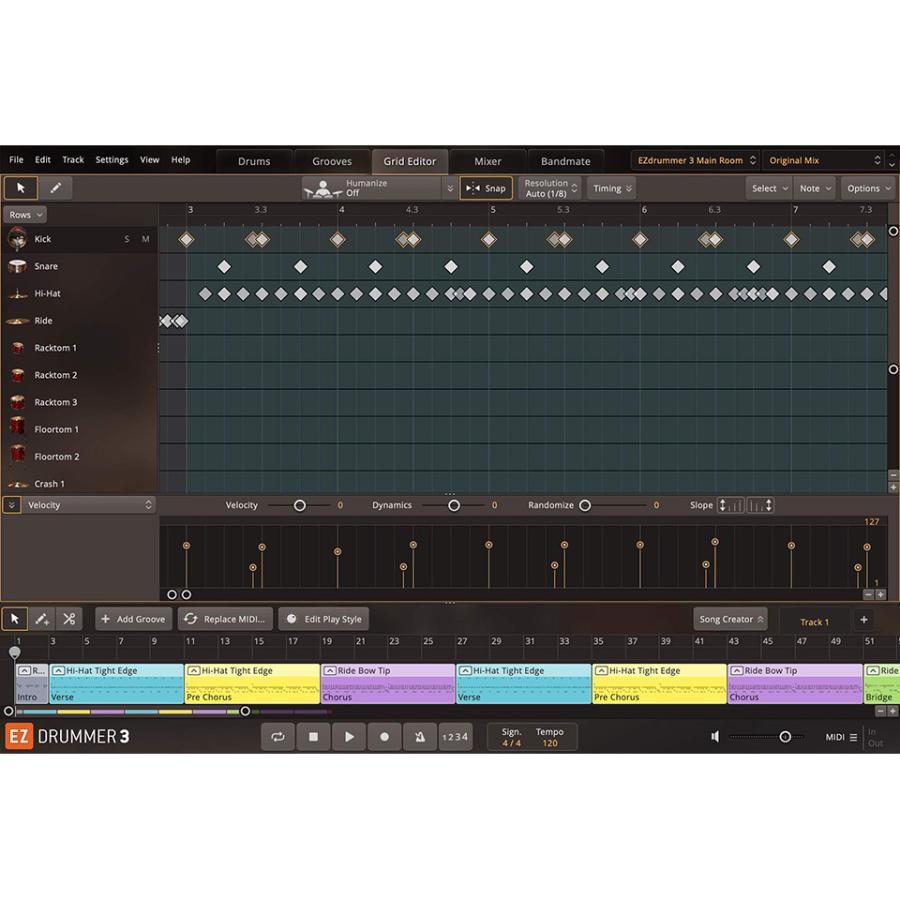Click the Edit Play Style button

[323, 619]
